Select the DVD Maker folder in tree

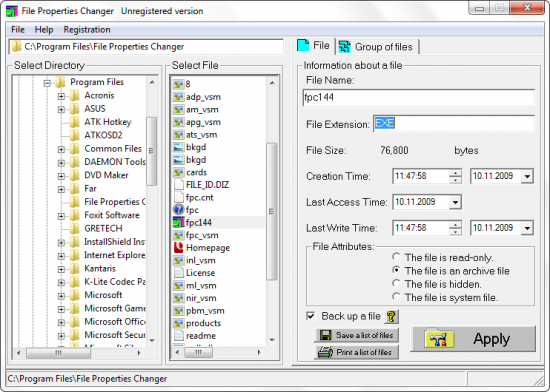click(x=106, y=175)
